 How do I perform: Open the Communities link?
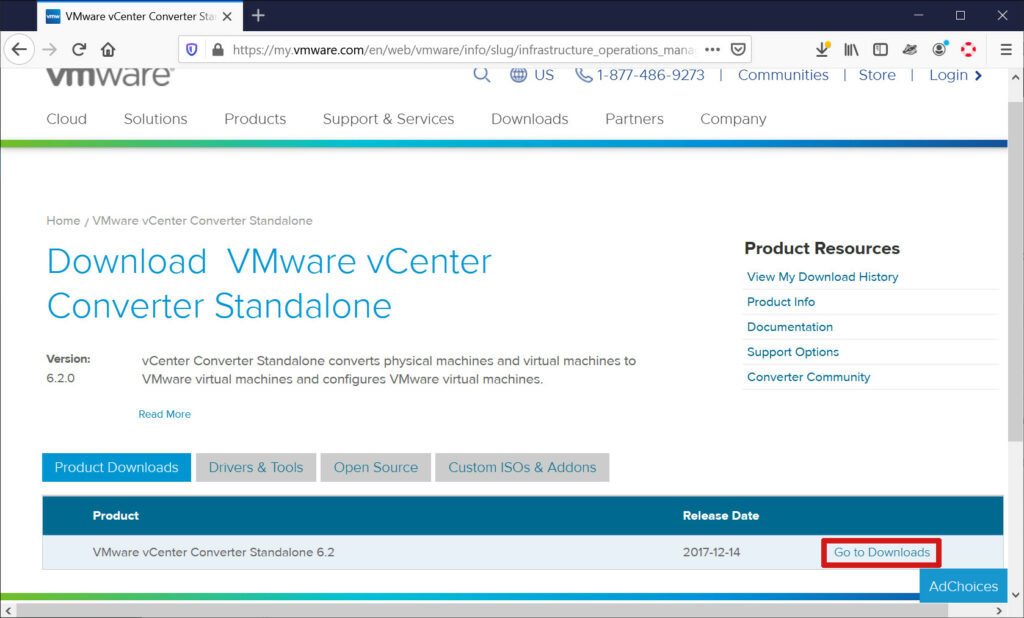point(783,75)
